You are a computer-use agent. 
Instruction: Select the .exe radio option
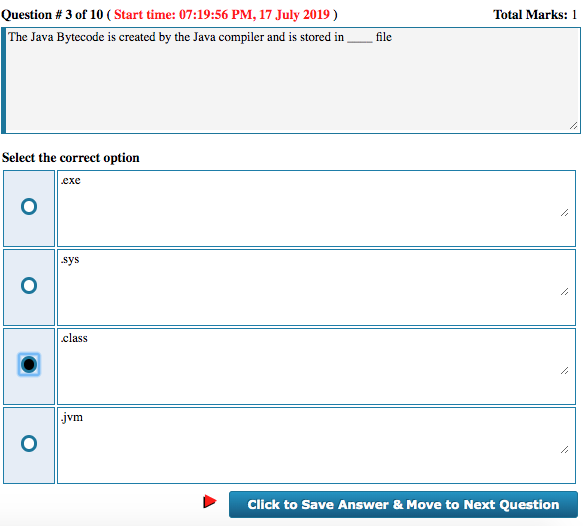click(x=29, y=207)
